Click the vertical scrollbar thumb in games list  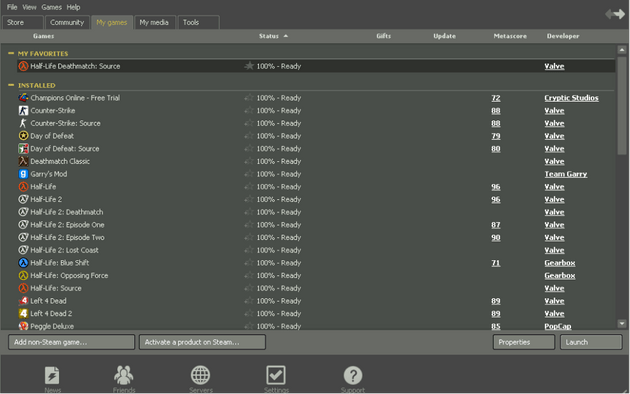pos(622,105)
